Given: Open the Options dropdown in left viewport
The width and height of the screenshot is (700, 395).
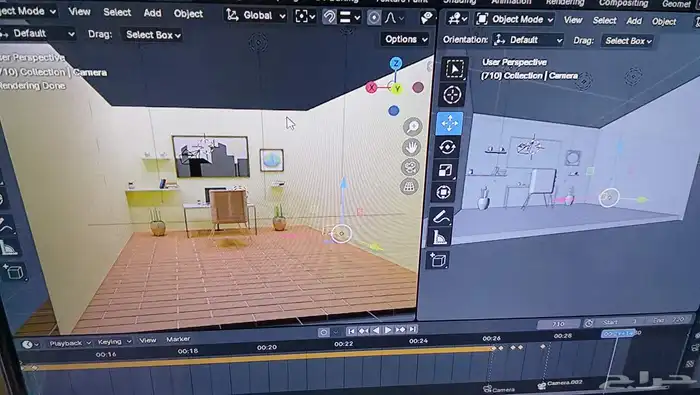Looking at the screenshot, I should tap(405, 39).
